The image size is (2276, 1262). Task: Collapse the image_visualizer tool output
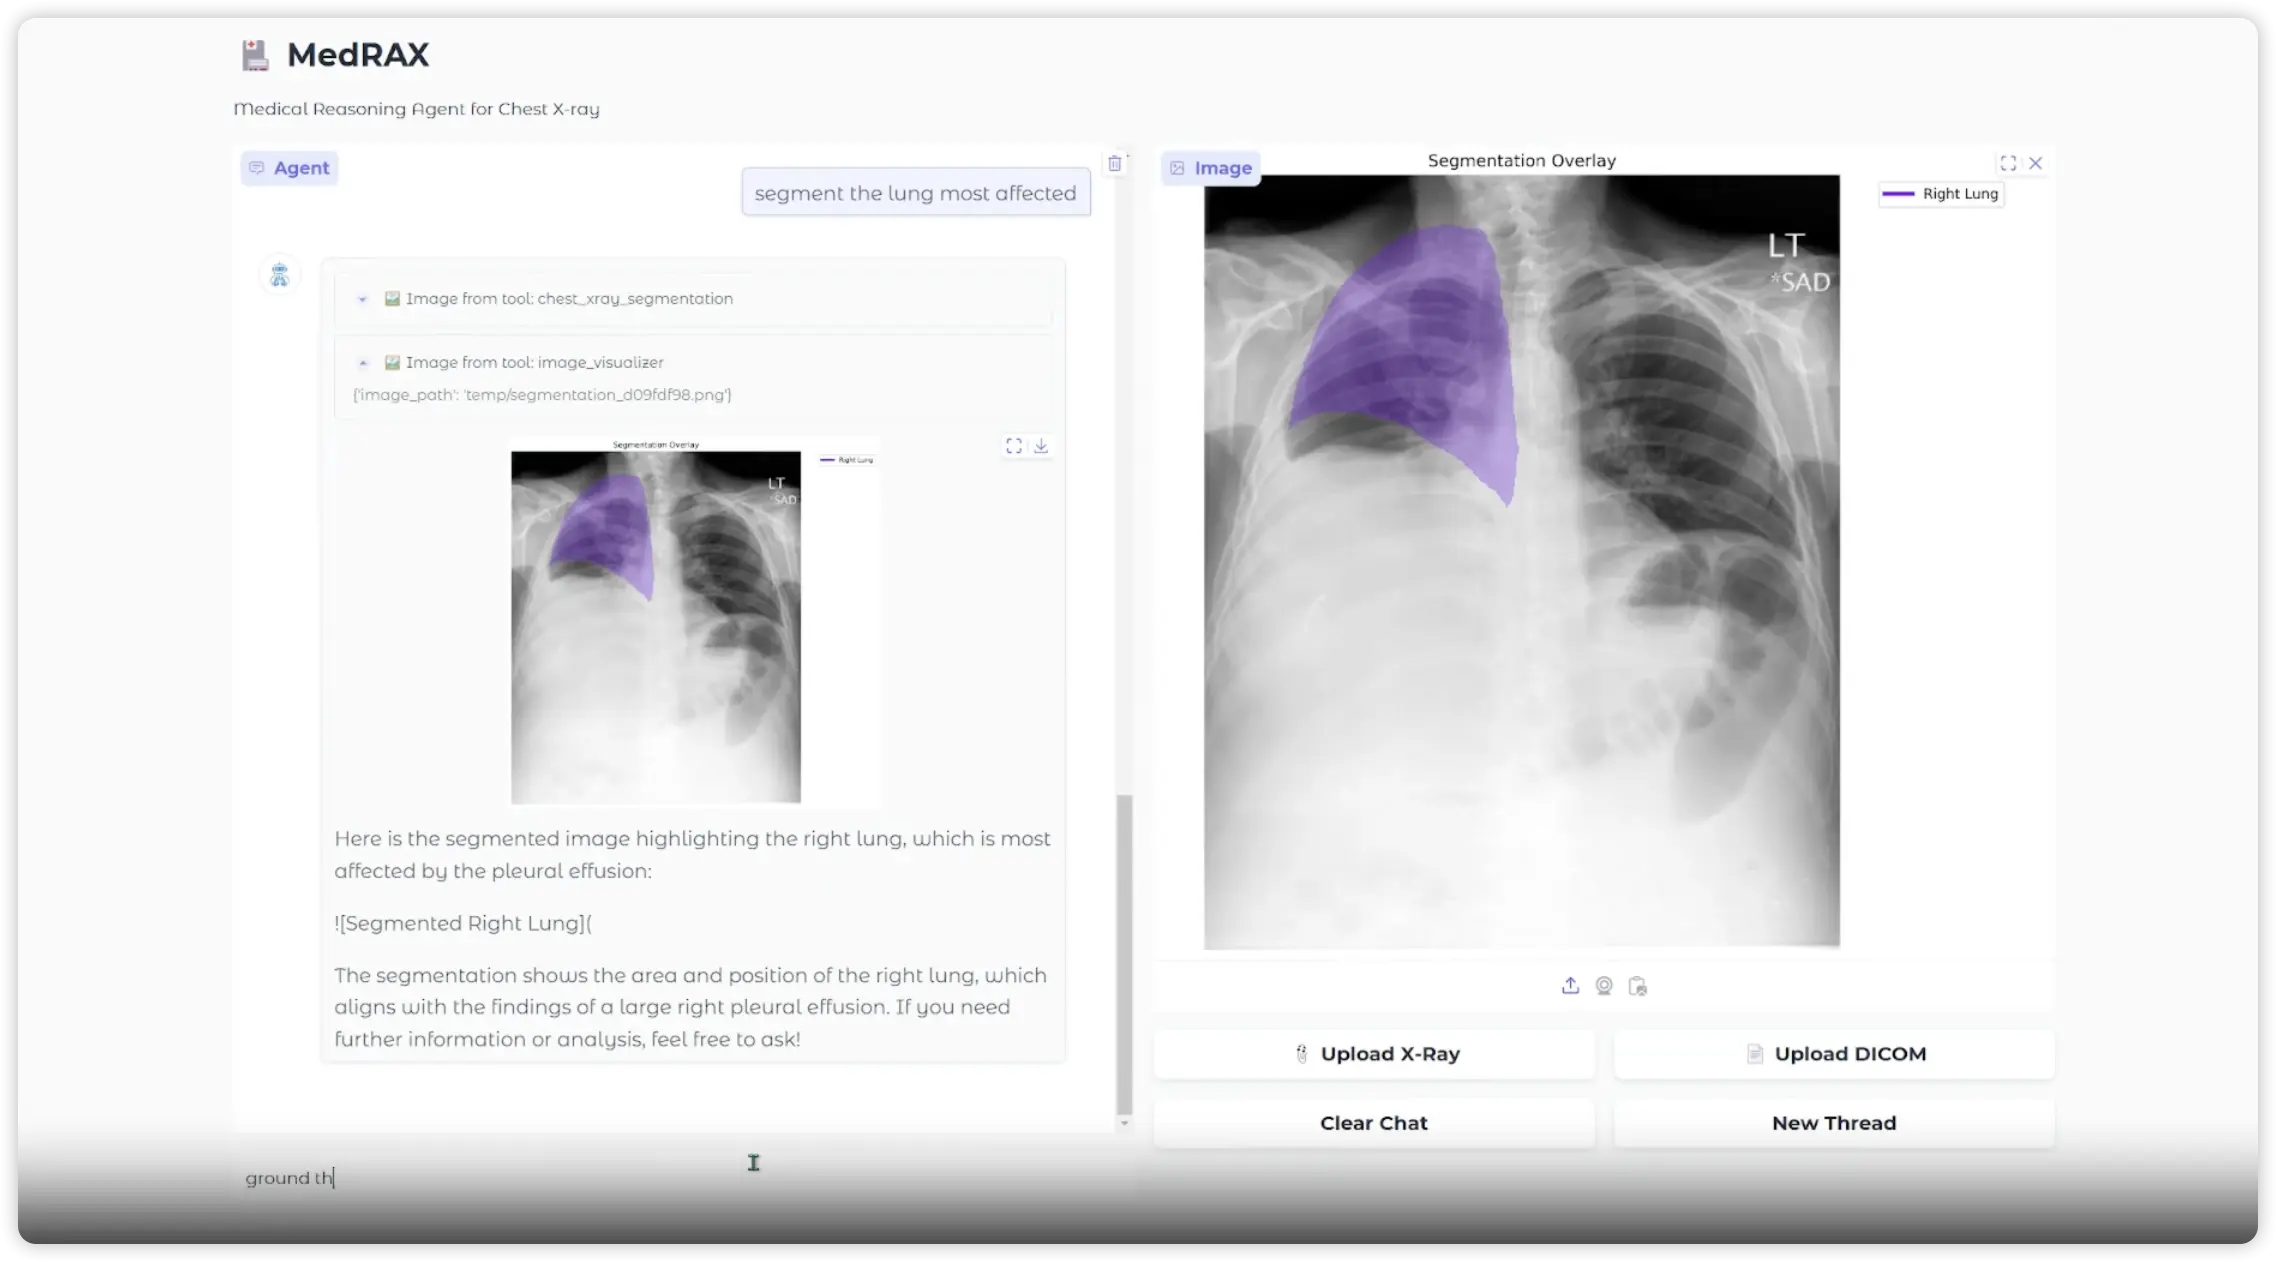[x=363, y=363]
